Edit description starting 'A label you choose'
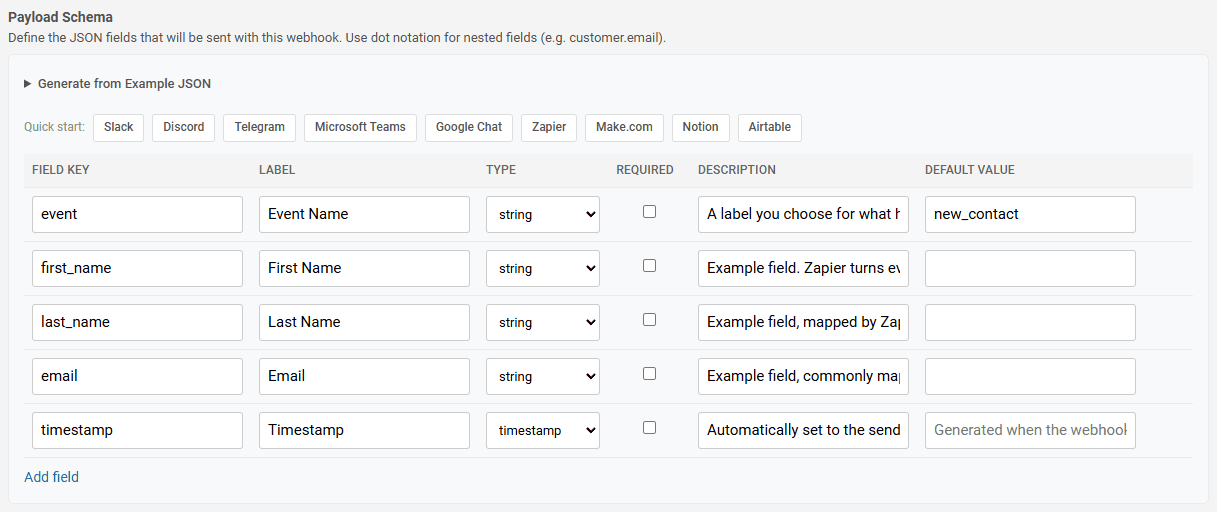The height and width of the screenshot is (513, 1232). 803,214
